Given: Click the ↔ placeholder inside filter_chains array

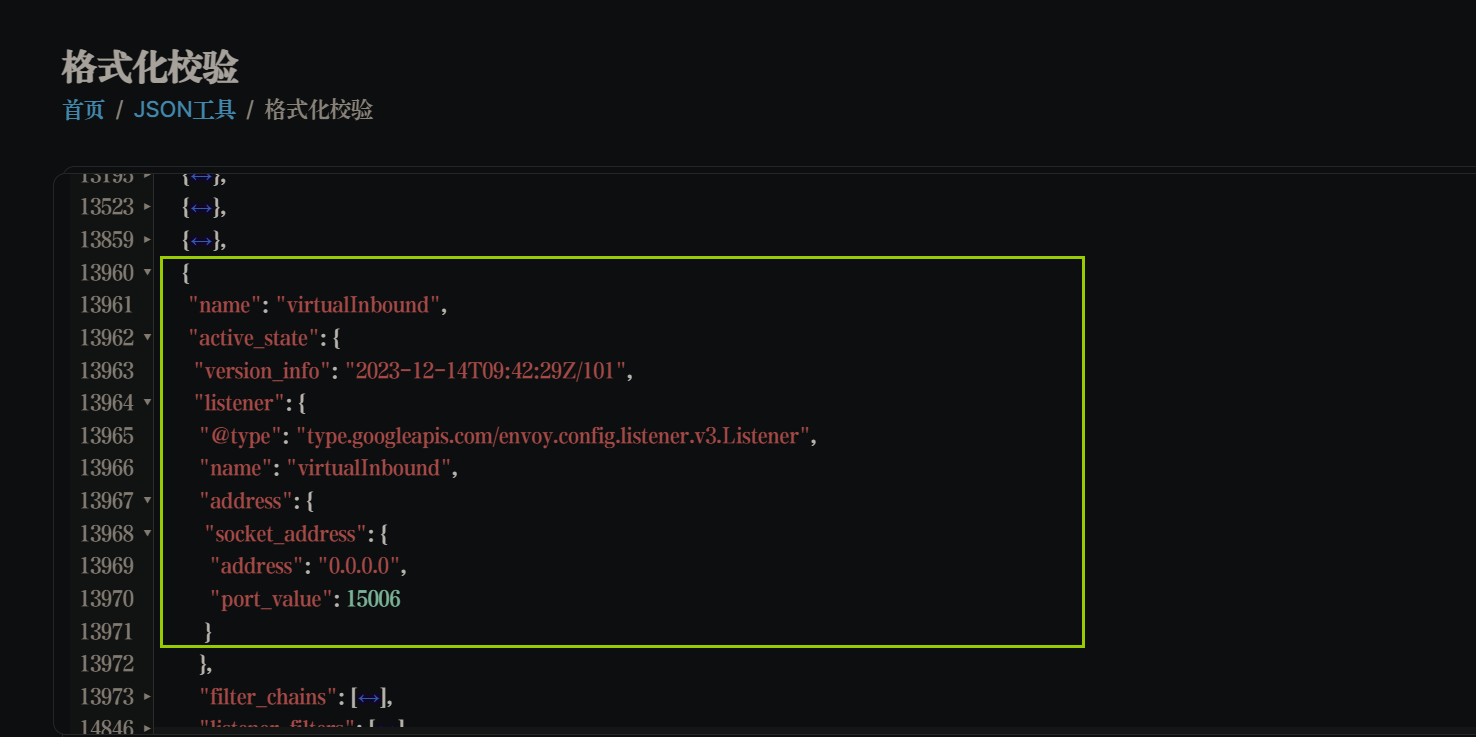Looking at the screenshot, I should 369,697.
